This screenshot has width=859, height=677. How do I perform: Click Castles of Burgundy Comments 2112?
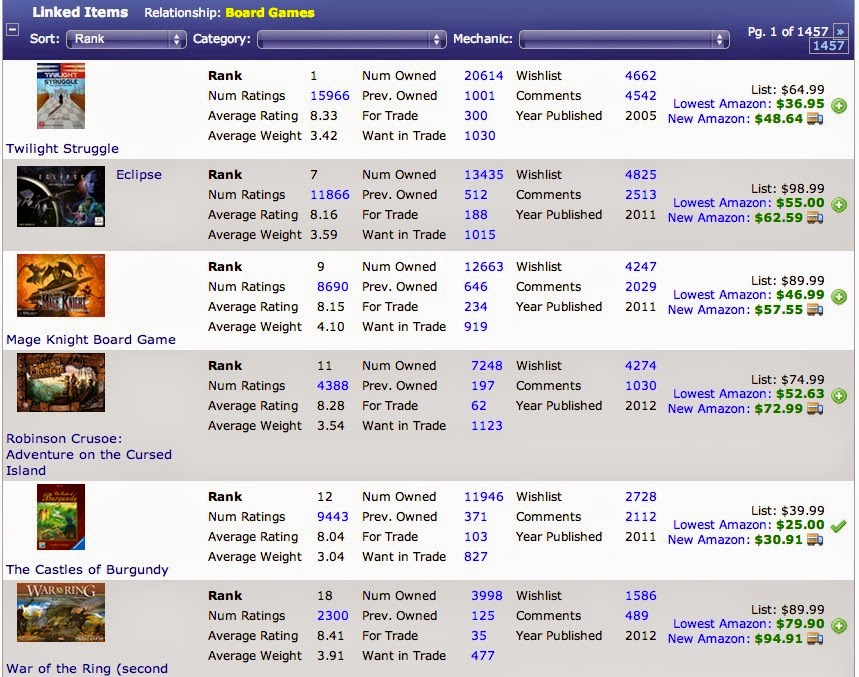tap(640, 517)
